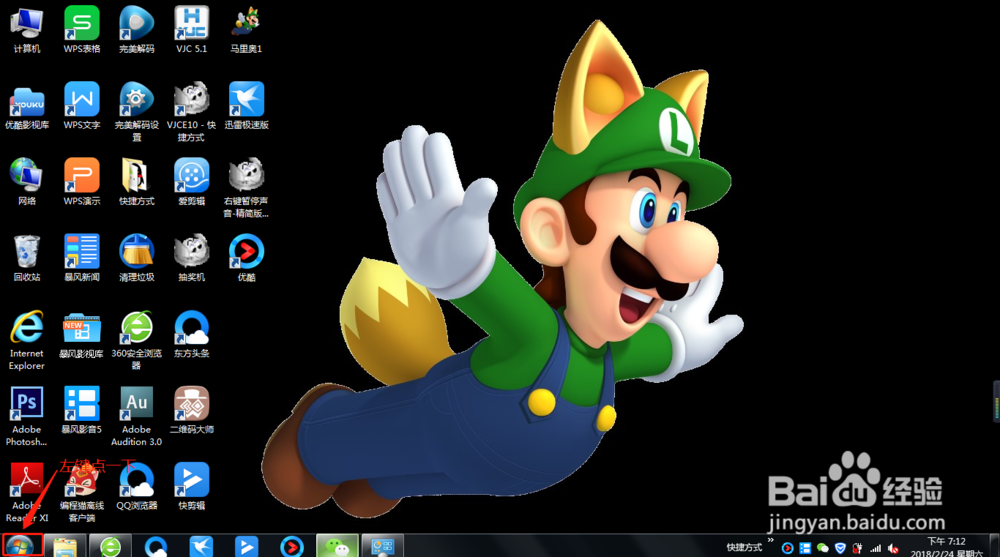Select the Adobe Audition 3.0 desktop icon
The height and width of the screenshot is (557, 1000).
[136, 416]
